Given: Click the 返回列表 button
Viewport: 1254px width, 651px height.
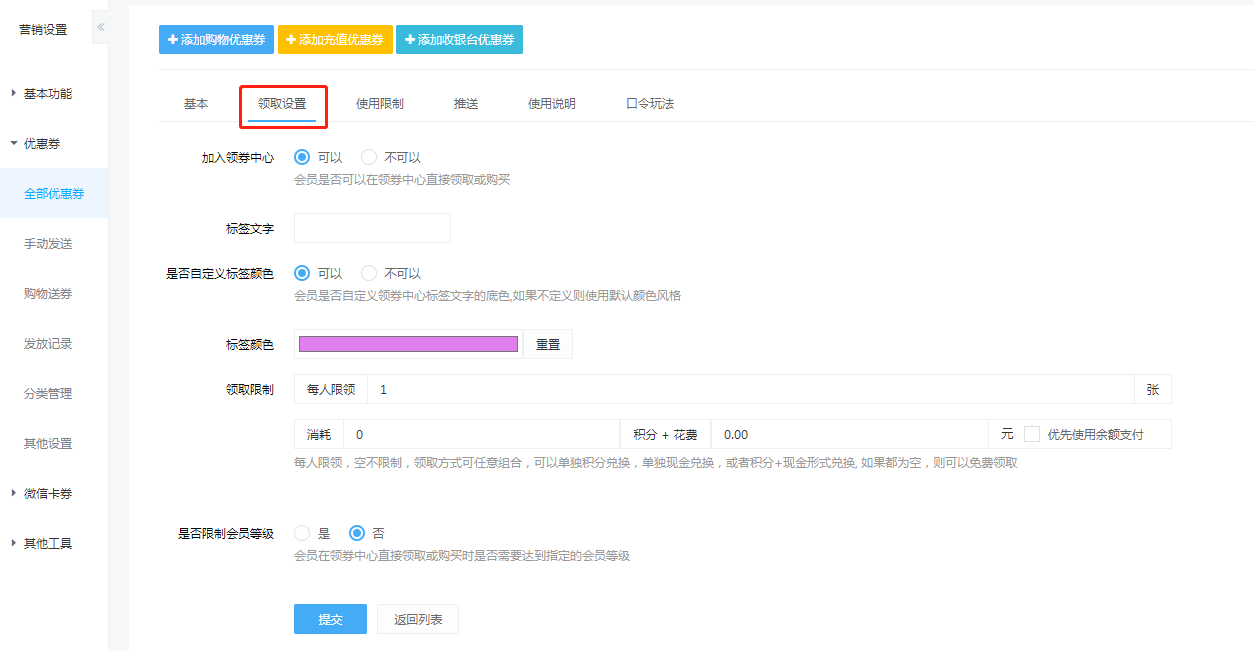Looking at the screenshot, I should pyautogui.click(x=418, y=619).
